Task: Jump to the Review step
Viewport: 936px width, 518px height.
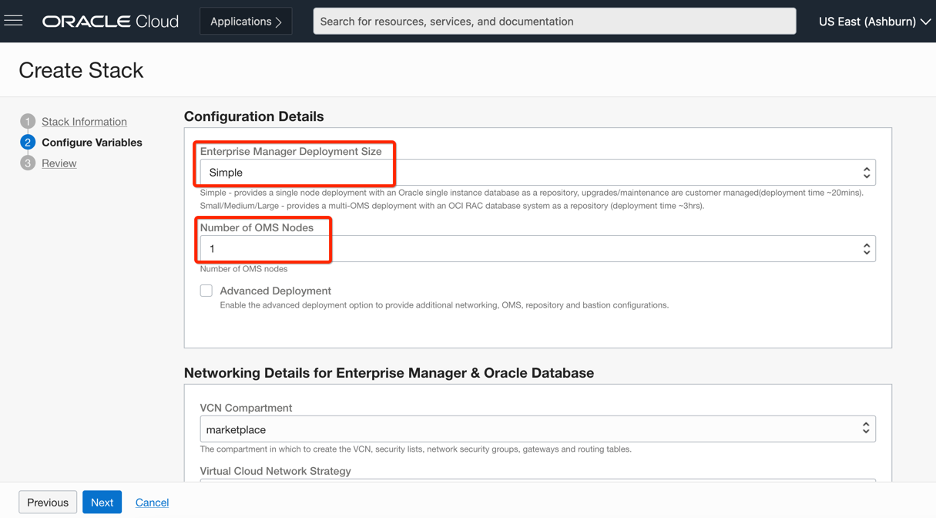Action: click(59, 163)
